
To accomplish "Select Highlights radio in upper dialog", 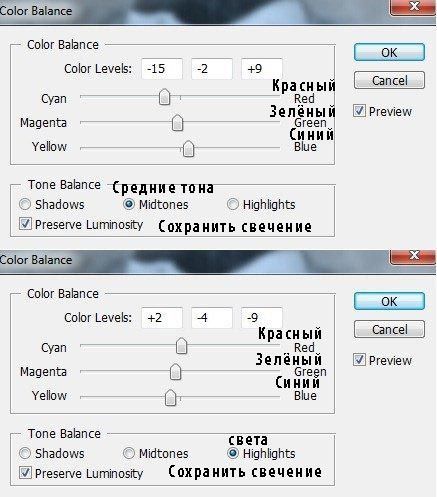I will coord(233,204).
